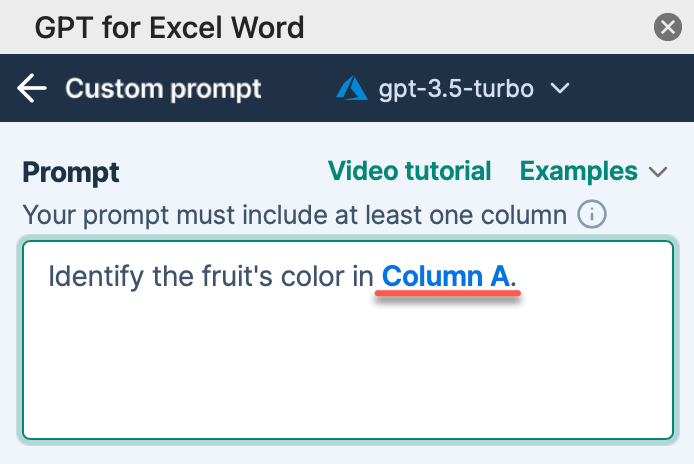
Task: Expand the chevron next to gpt-3.5-turbo
Action: [560, 88]
